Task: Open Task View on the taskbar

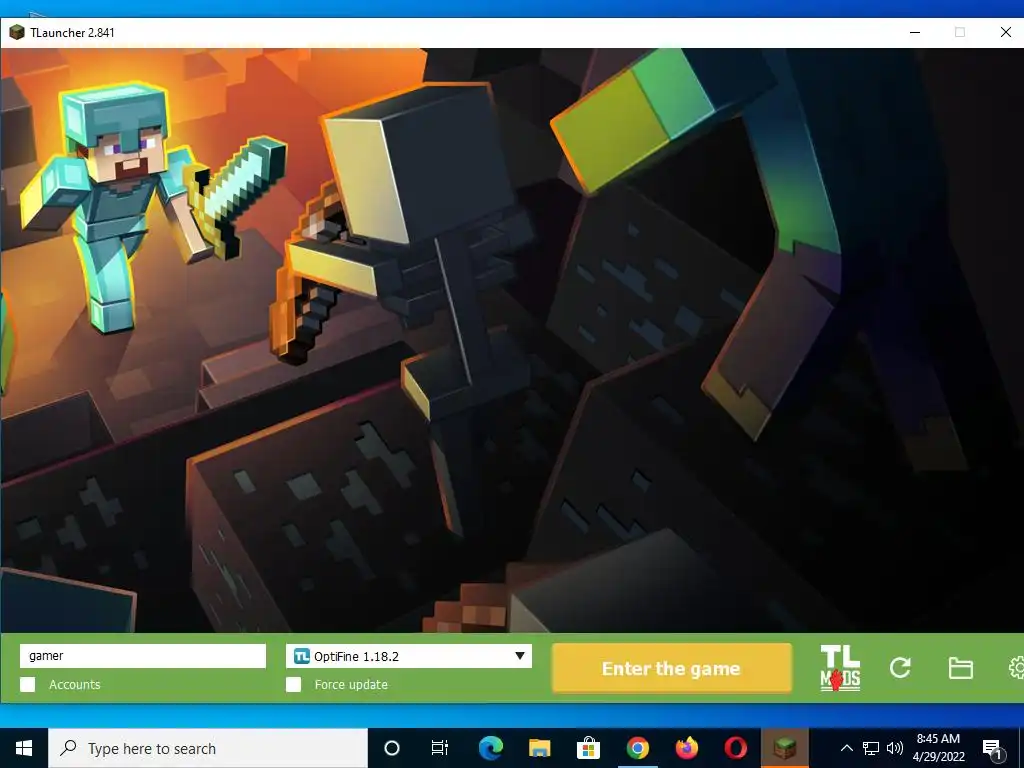Action: (440, 748)
